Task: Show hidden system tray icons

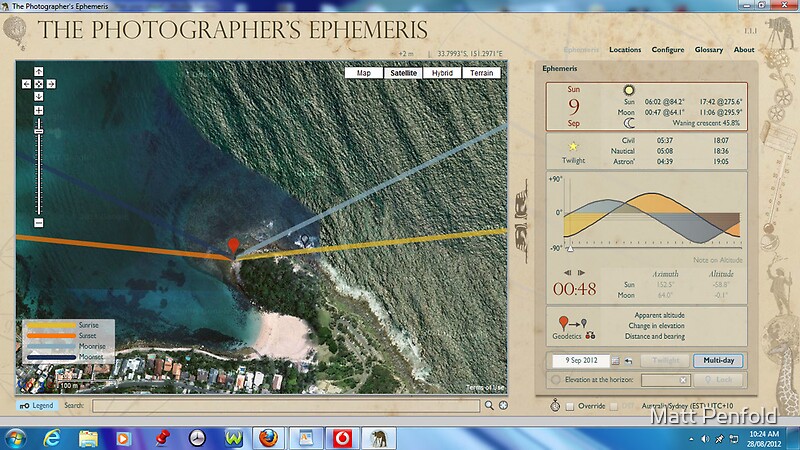Action: tap(691, 439)
